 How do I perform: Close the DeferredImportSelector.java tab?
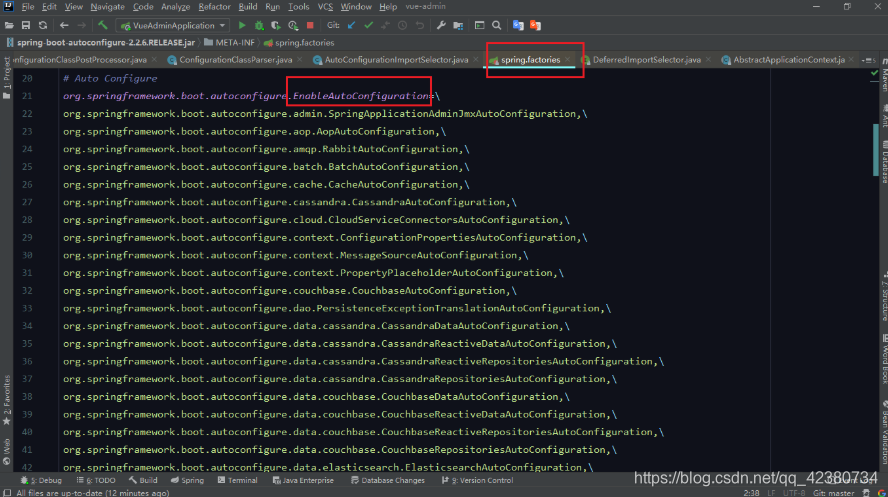tap(708, 59)
